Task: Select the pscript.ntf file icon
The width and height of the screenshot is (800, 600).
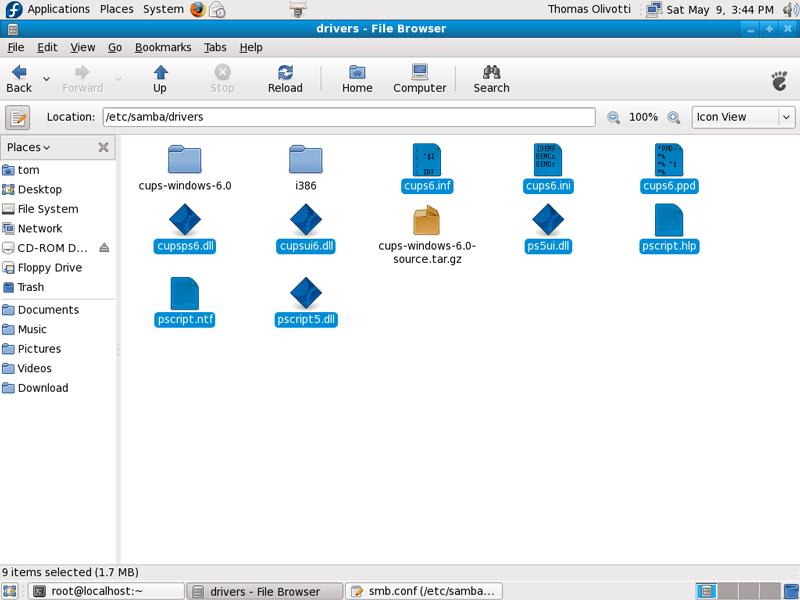Action: pos(185,293)
